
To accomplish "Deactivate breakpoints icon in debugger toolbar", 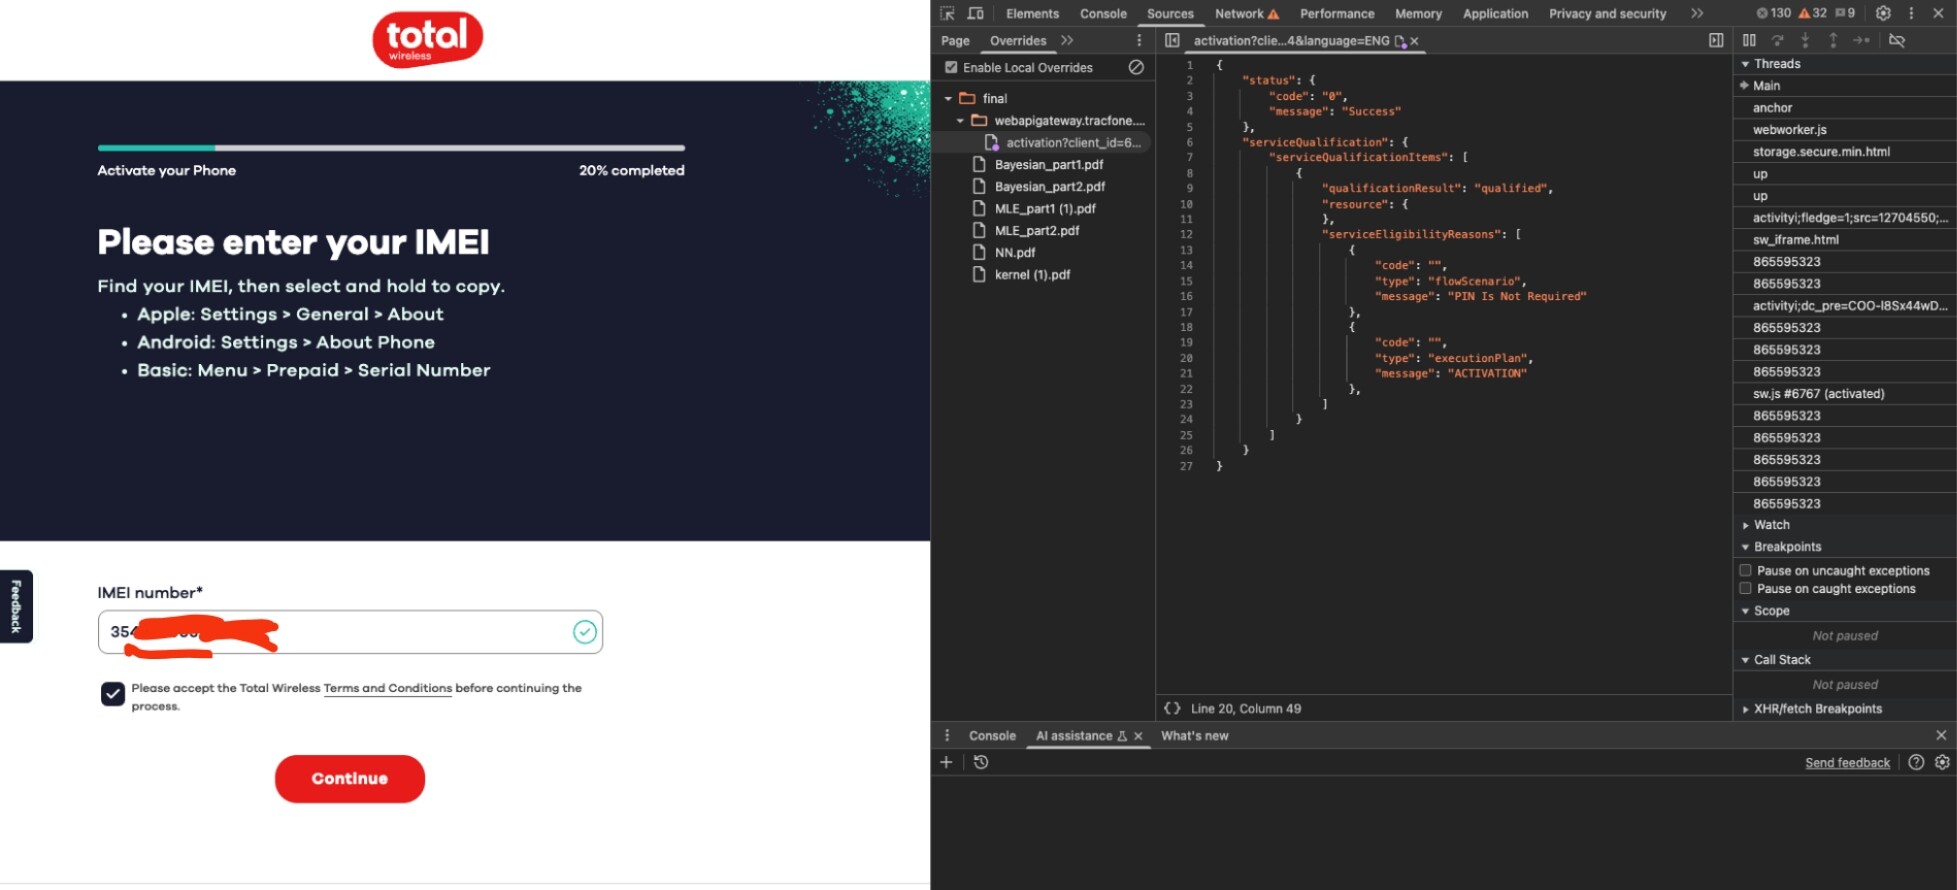I will (x=1896, y=40).
